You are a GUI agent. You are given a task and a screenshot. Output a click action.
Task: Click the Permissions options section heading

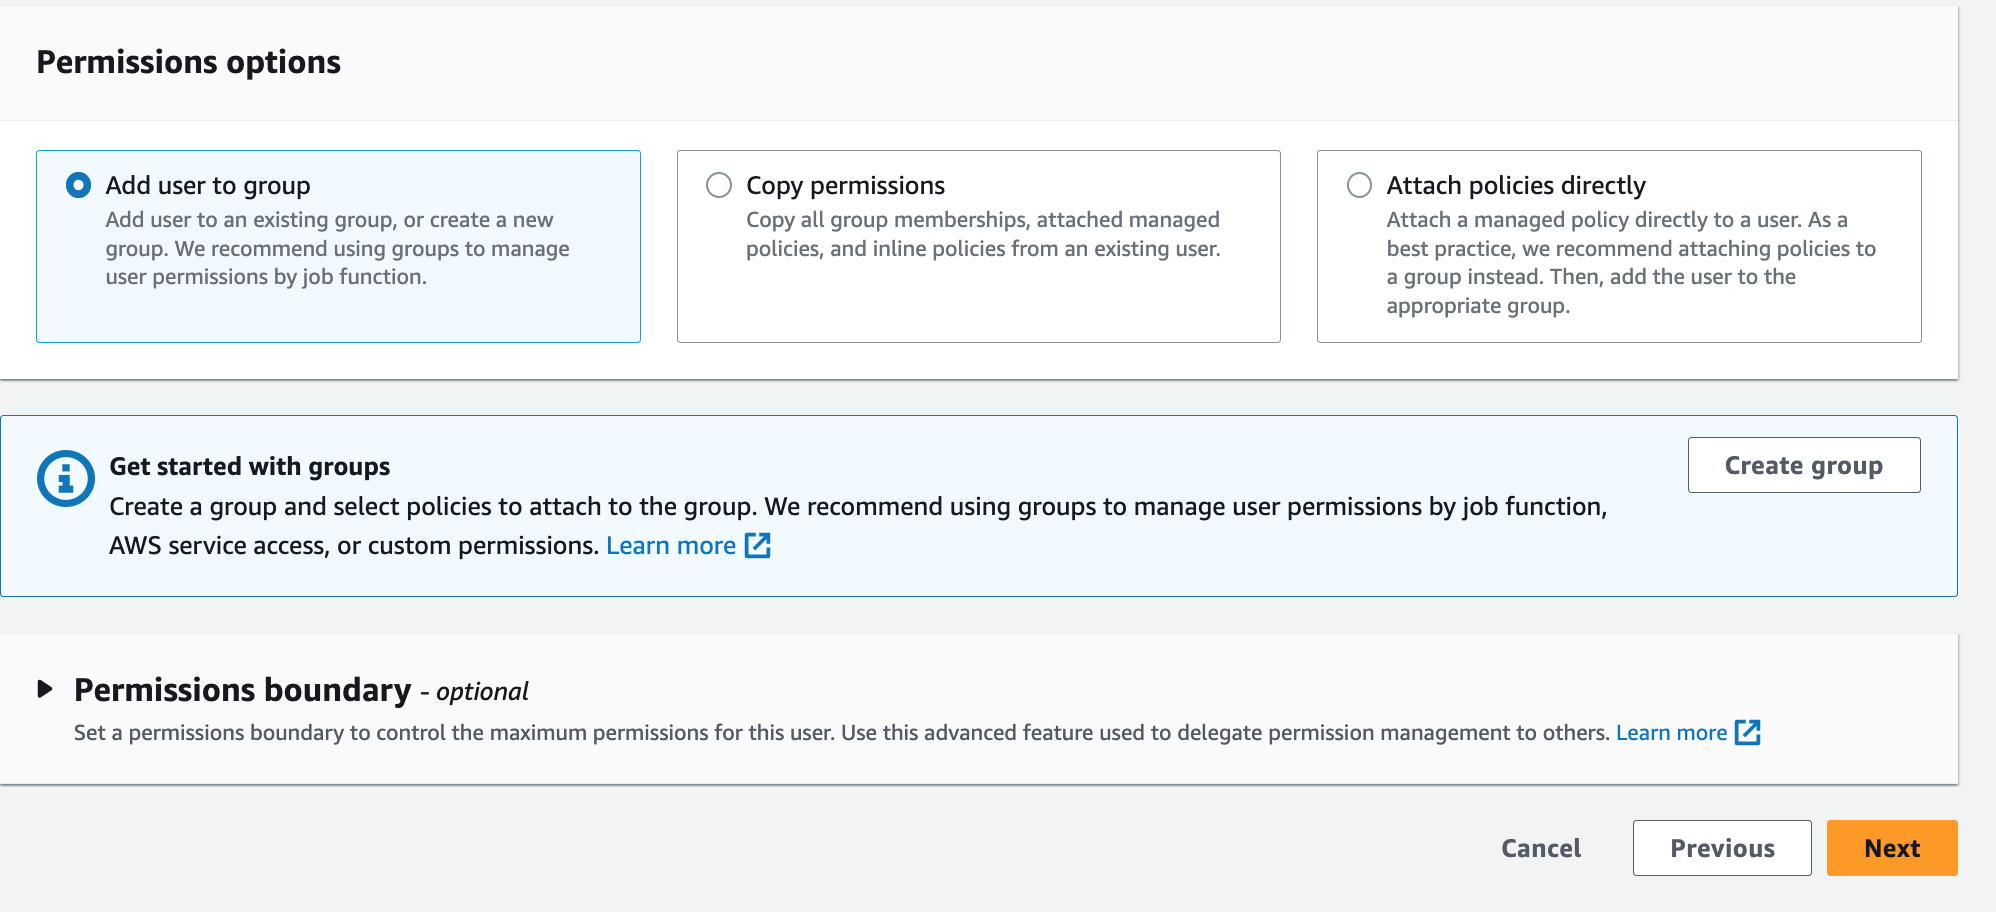(188, 62)
